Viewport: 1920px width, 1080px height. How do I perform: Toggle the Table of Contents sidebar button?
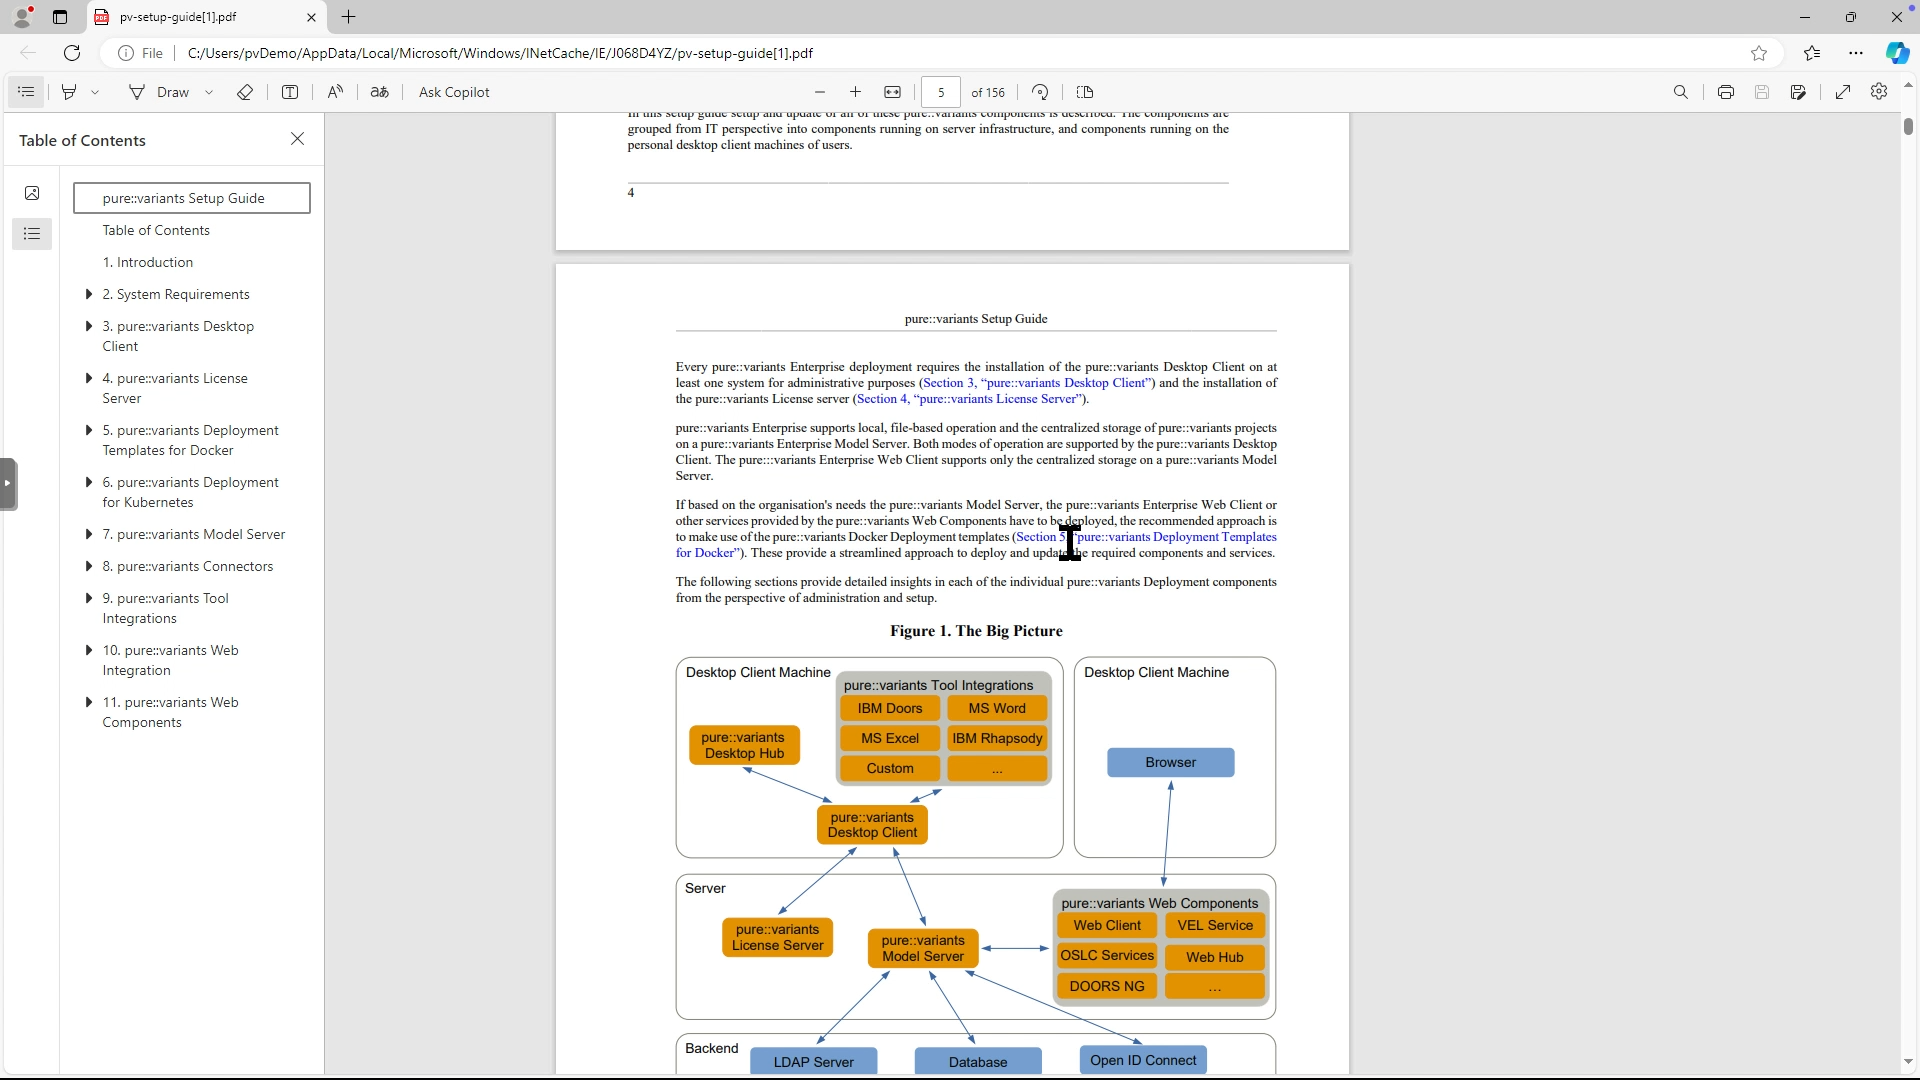point(26,92)
